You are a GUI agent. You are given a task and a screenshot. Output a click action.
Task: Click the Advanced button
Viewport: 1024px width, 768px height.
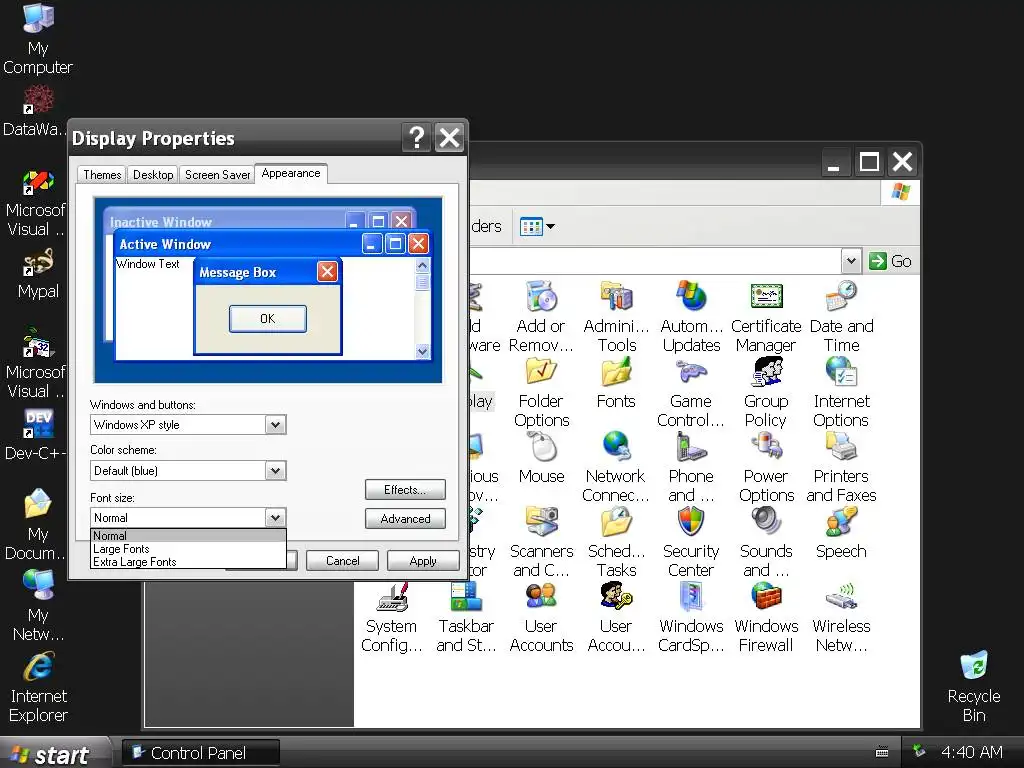click(405, 519)
